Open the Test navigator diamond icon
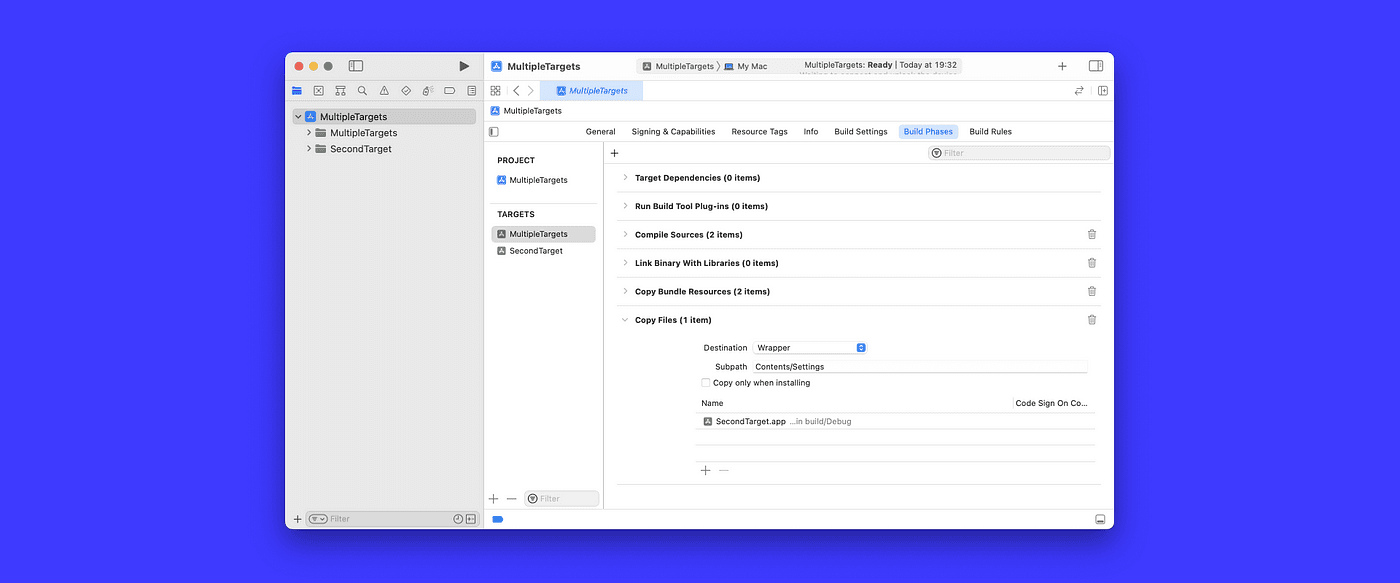This screenshot has height=583, width=1400. point(405,90)
